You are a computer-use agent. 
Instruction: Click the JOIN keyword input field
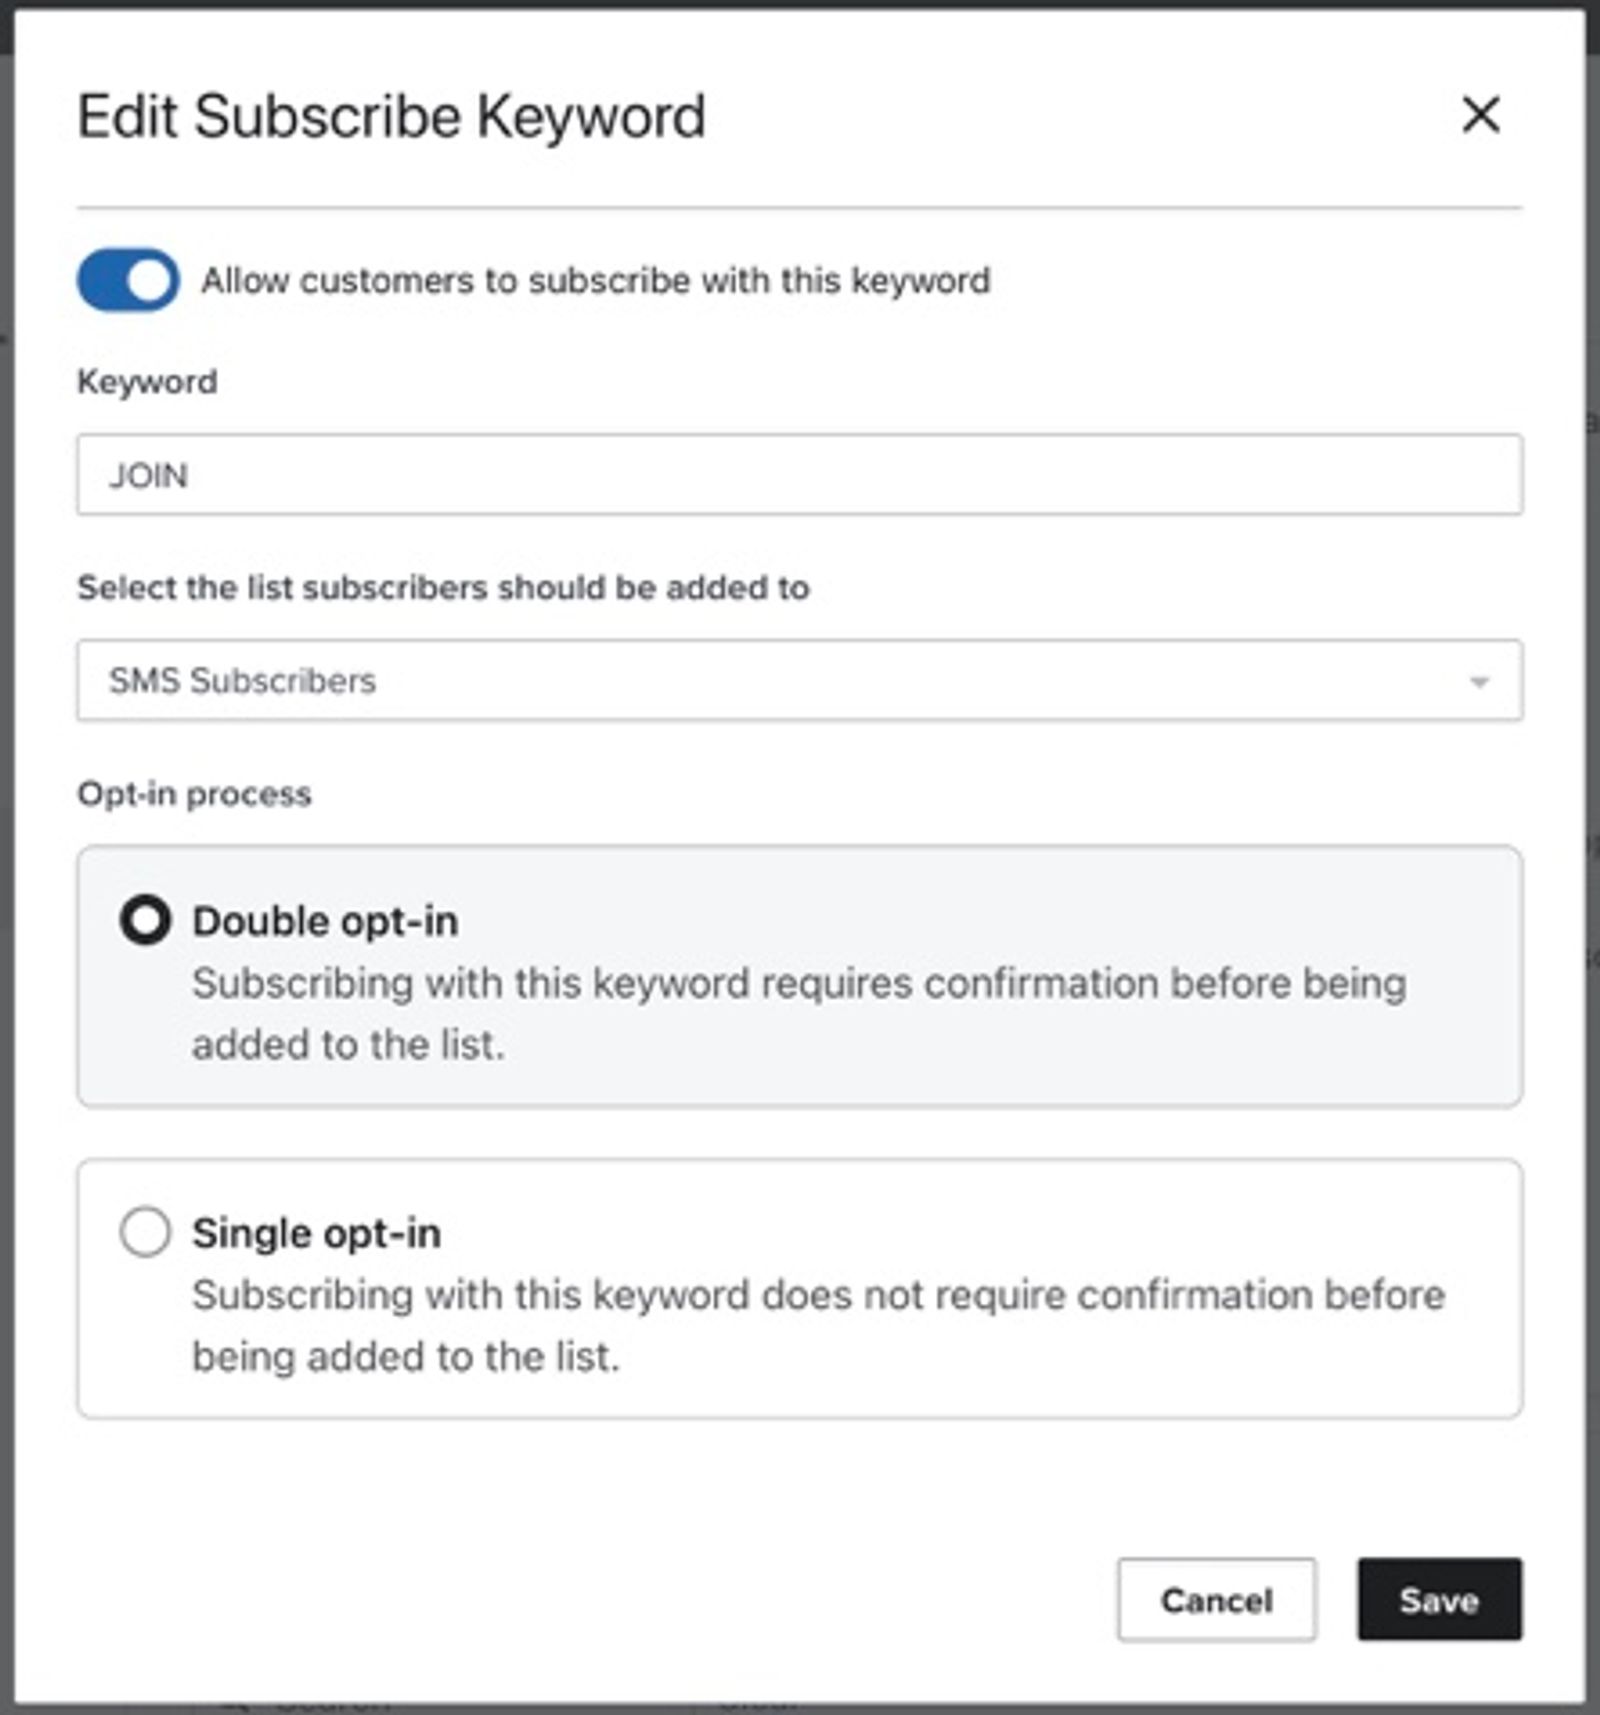tap(799, 474)
